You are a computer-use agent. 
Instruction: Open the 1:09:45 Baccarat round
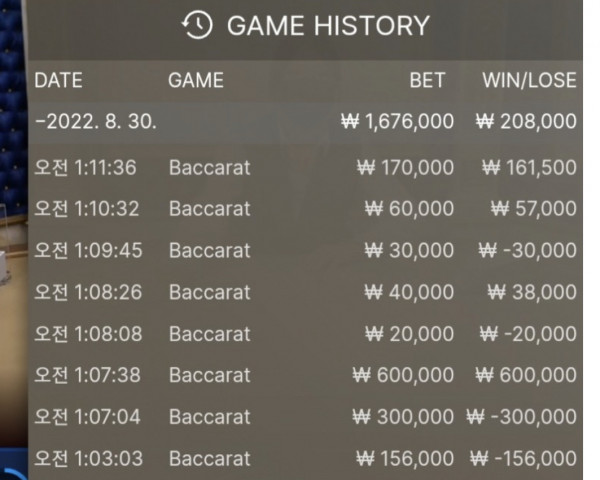209,250
